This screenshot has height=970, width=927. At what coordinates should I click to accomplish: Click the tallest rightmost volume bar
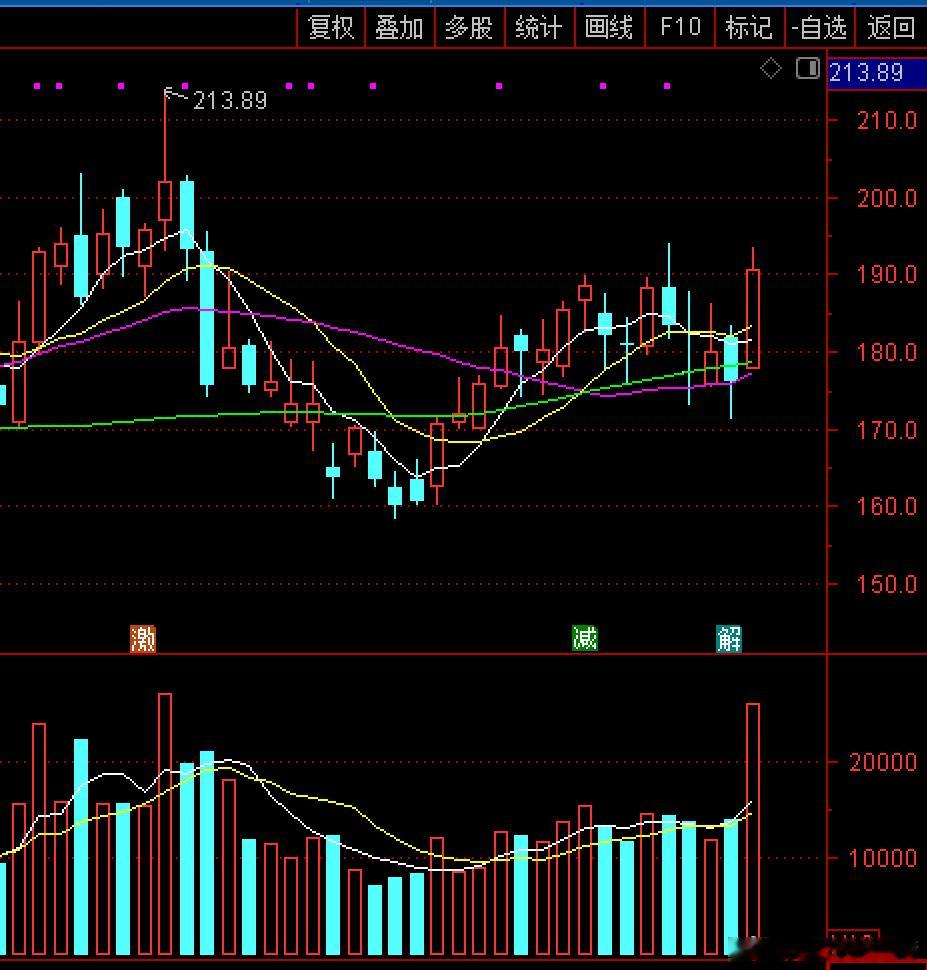tap(753, 828)
